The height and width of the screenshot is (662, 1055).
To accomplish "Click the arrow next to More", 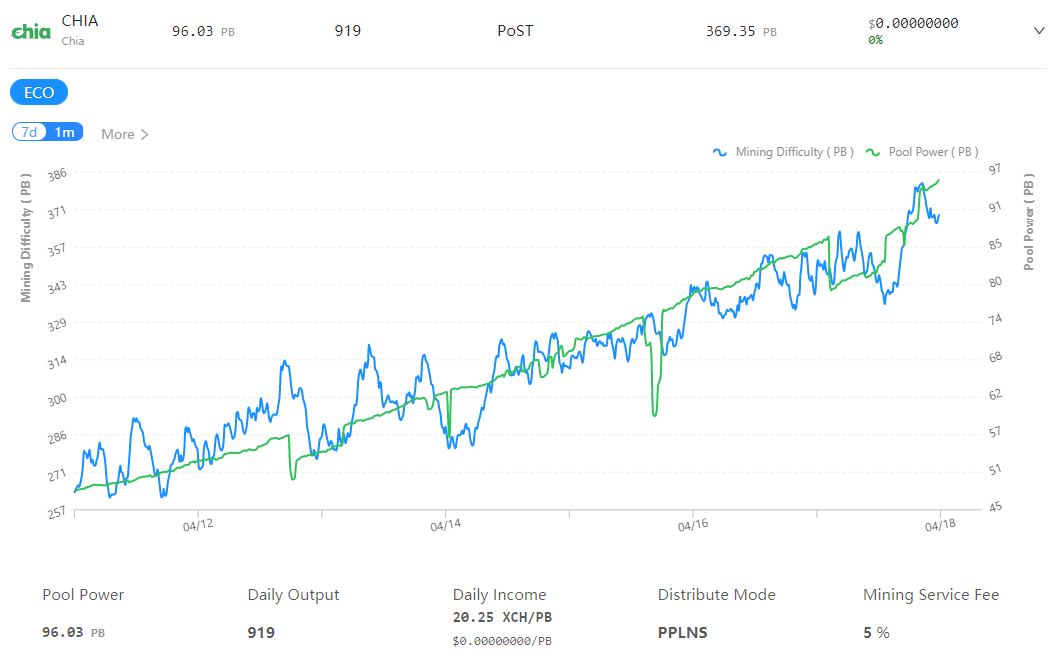I will (145, 134).
